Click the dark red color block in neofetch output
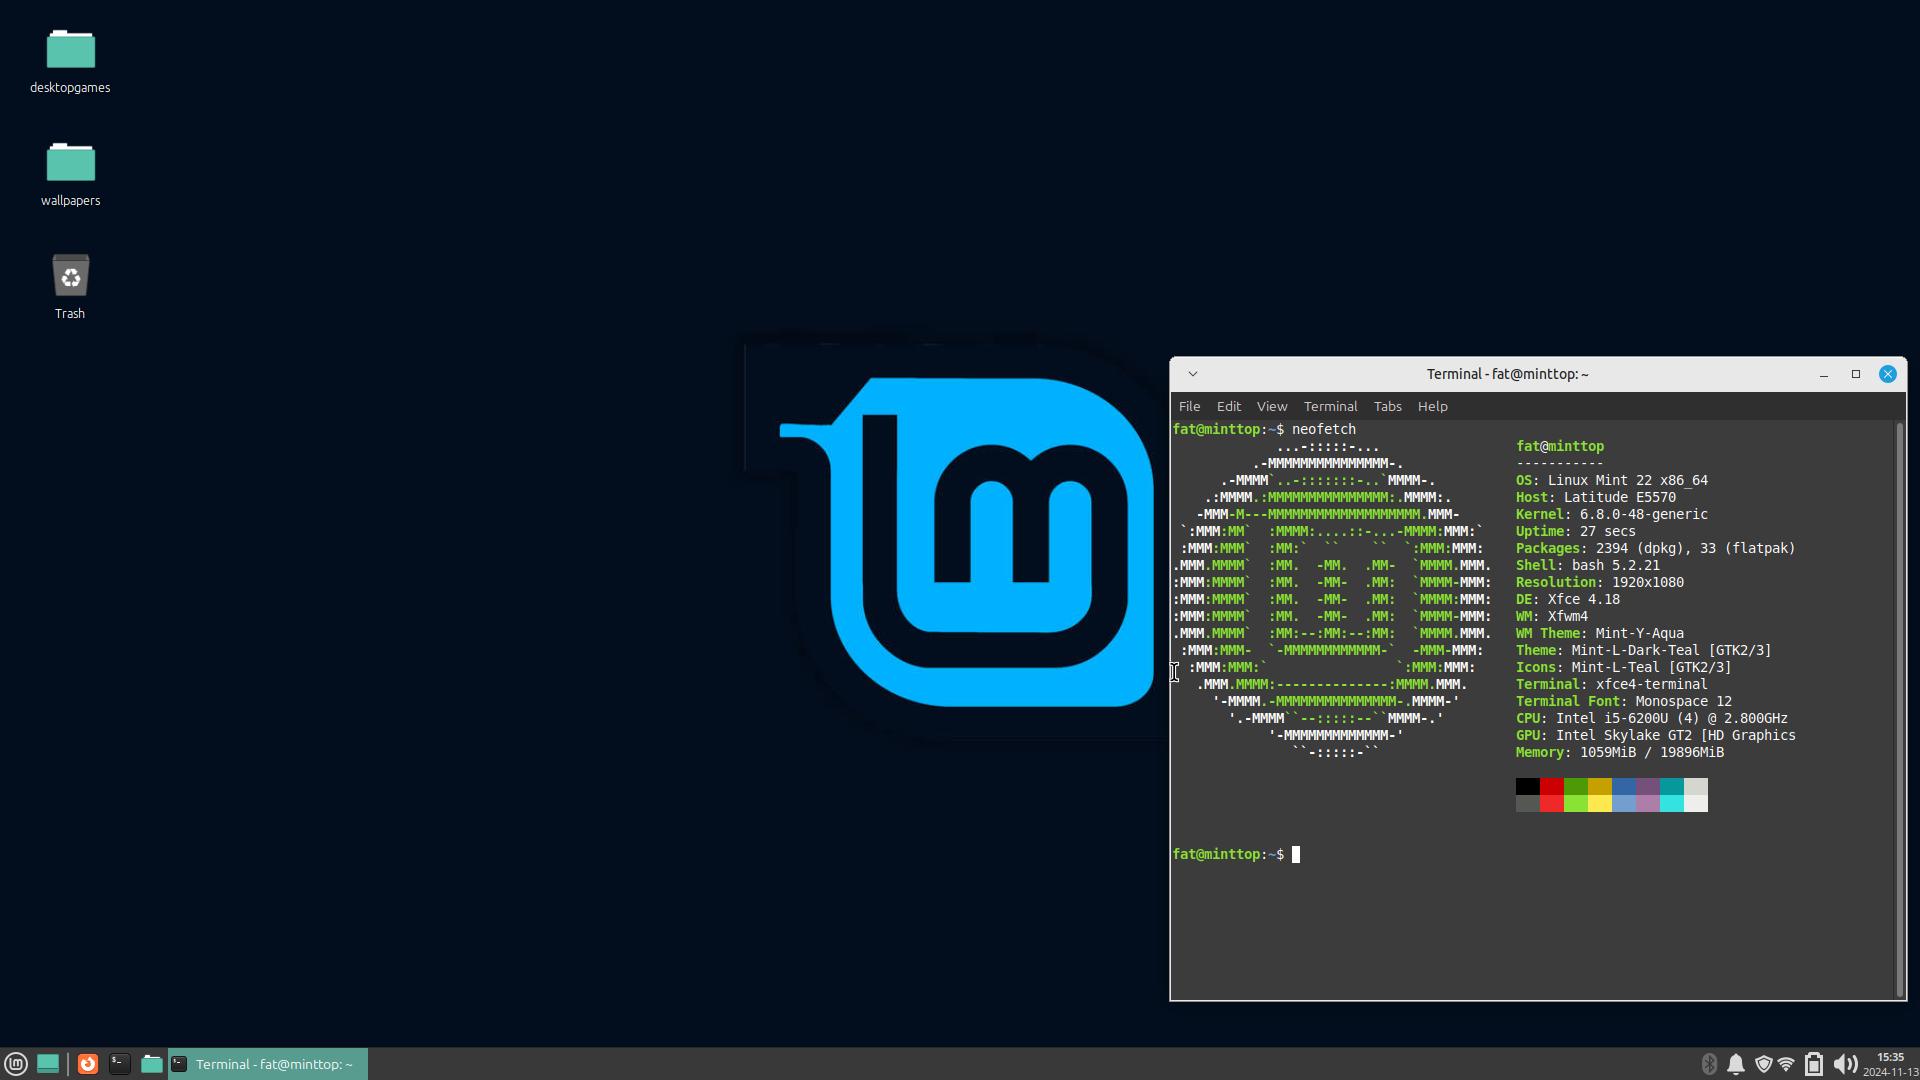Viewport: 1920px width, 1080px height. click(1551, 786)
